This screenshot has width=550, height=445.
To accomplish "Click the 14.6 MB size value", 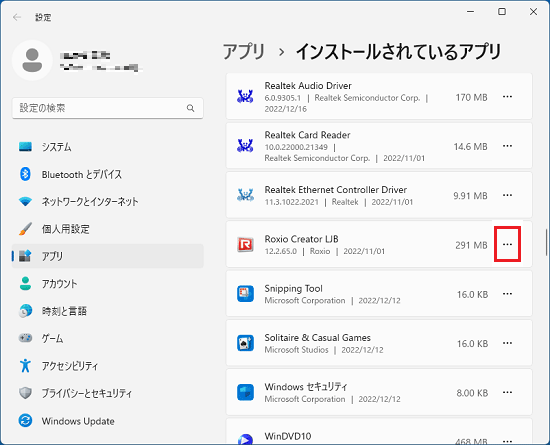I will point(470,147).
